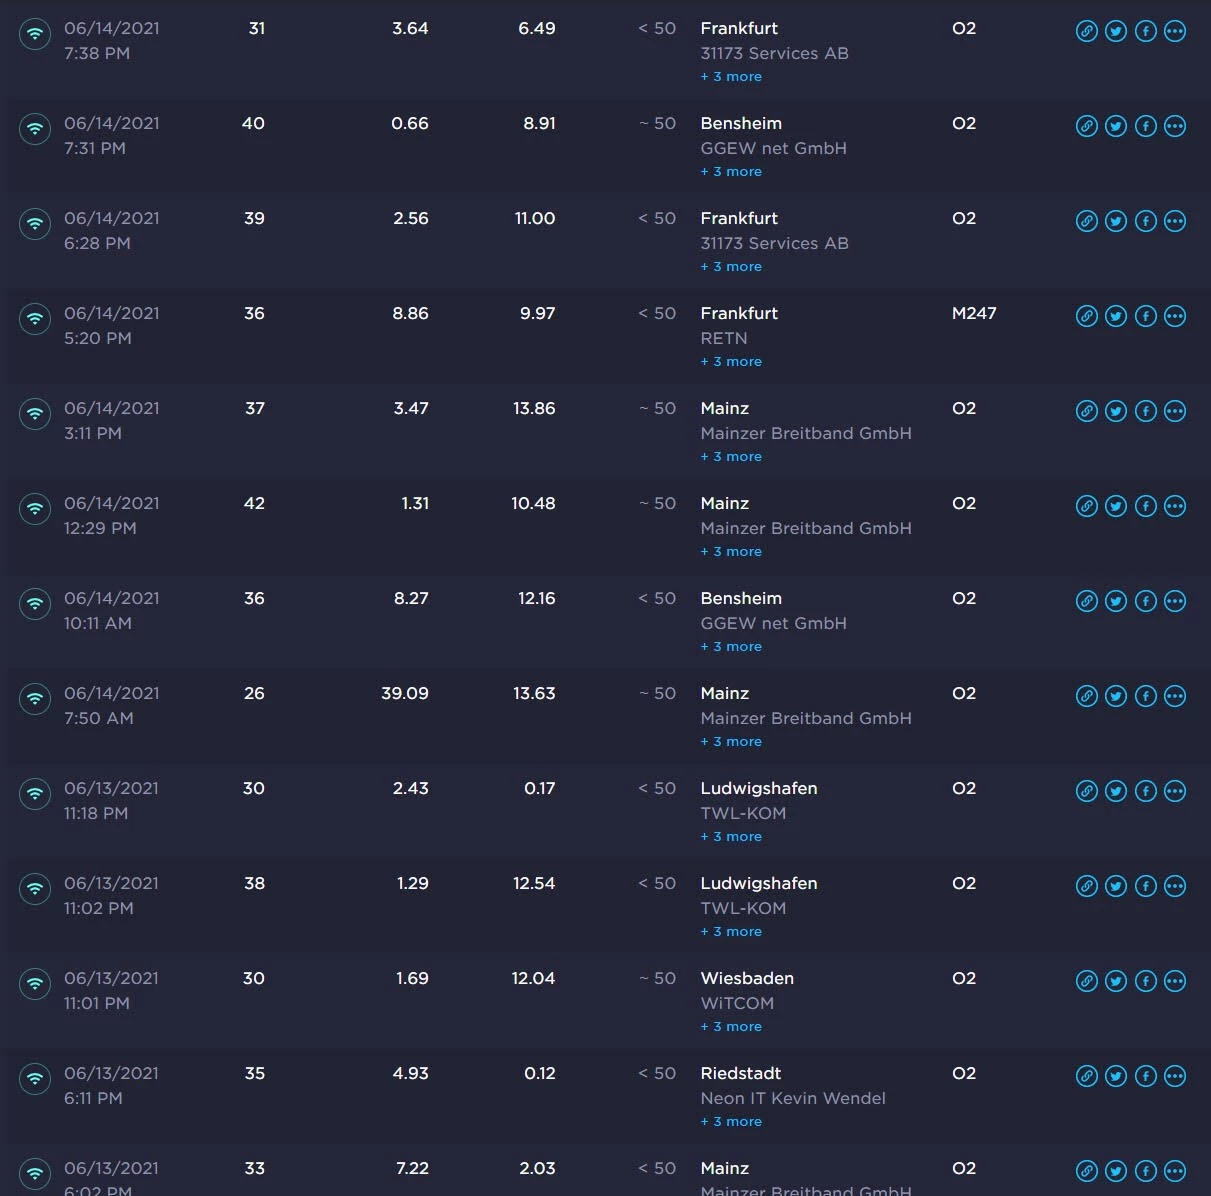Viewport: 1211px width, 1196px height.
Task: Copy link for 12:29 PM Mainz result
Action: 1086,506
